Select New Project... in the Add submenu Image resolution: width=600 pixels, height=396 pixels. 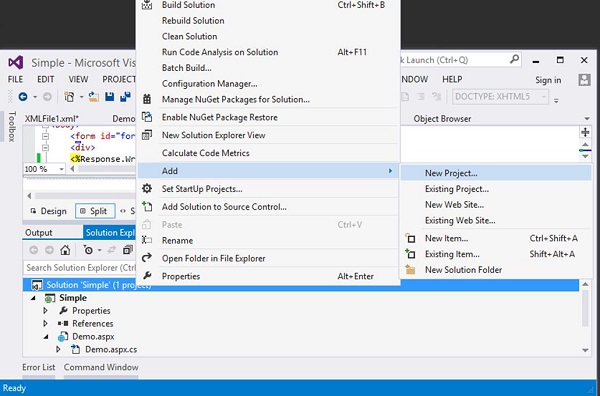pos(496,173)
